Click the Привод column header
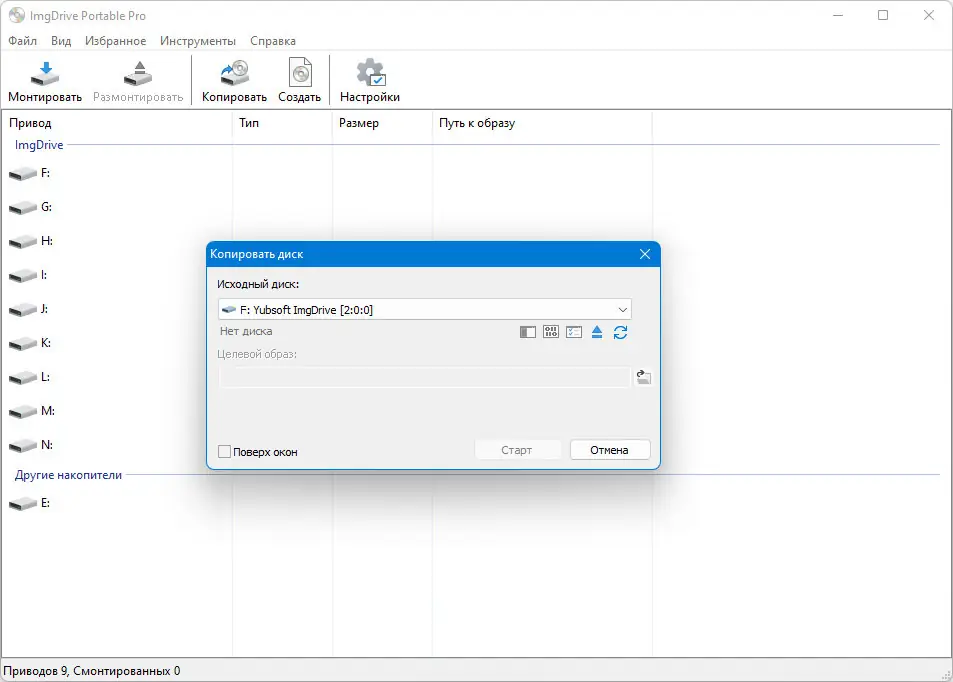The height and width of the screenshot is (682, 953). click(x=117, y=123)
